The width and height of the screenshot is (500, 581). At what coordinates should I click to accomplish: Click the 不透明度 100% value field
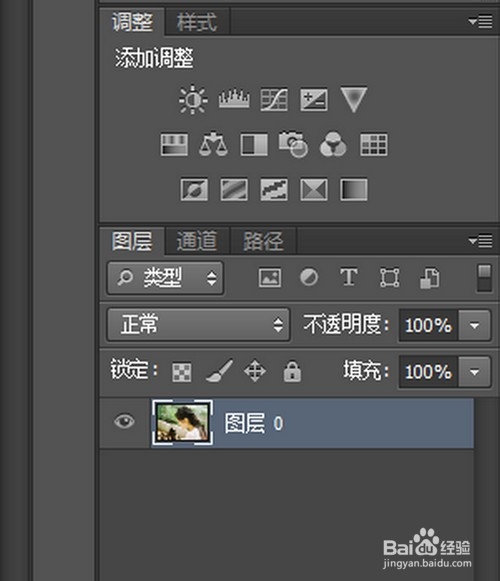tap(428, 326)
